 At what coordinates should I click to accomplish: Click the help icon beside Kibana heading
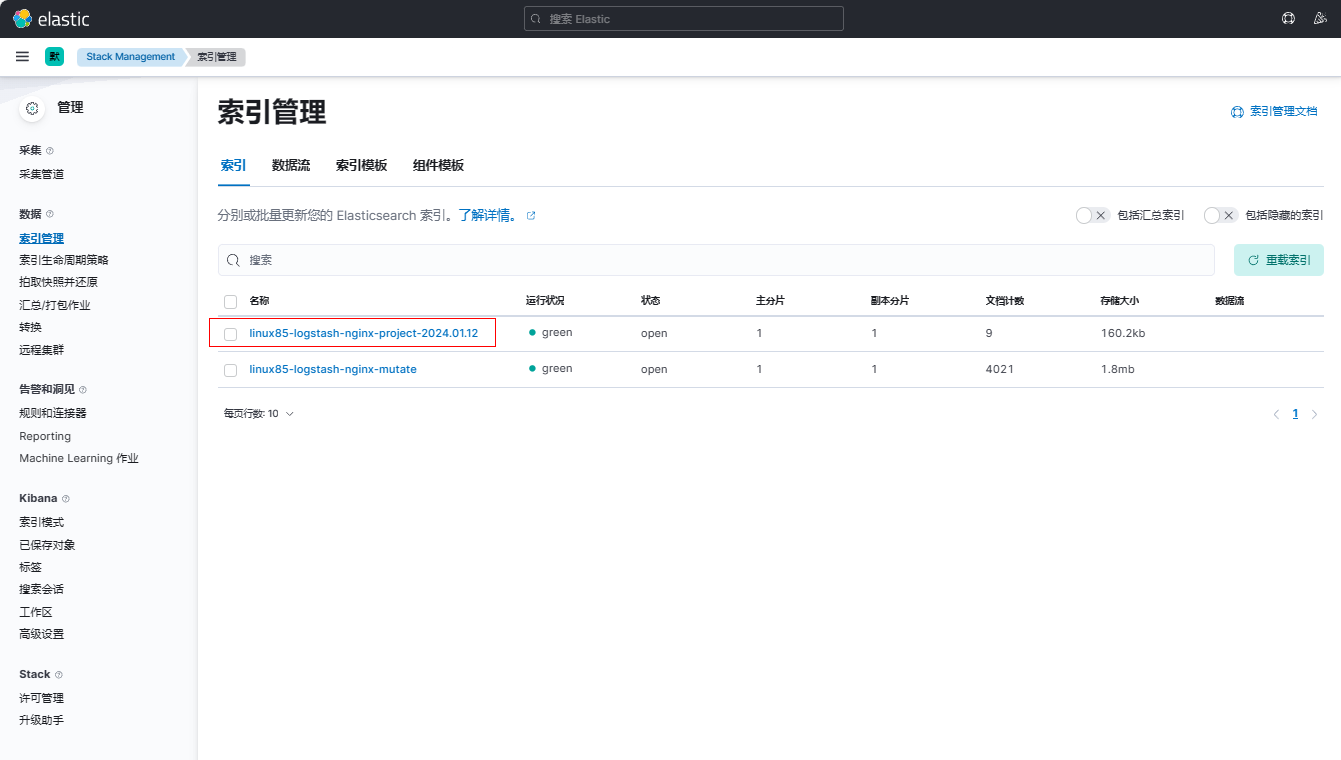[66, 499]
